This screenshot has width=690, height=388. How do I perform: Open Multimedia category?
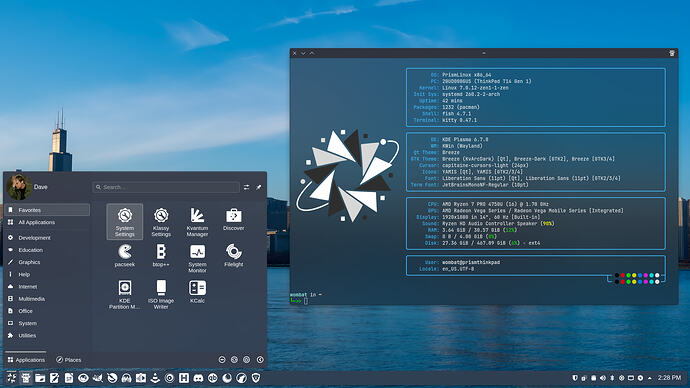tap(48, 299)
